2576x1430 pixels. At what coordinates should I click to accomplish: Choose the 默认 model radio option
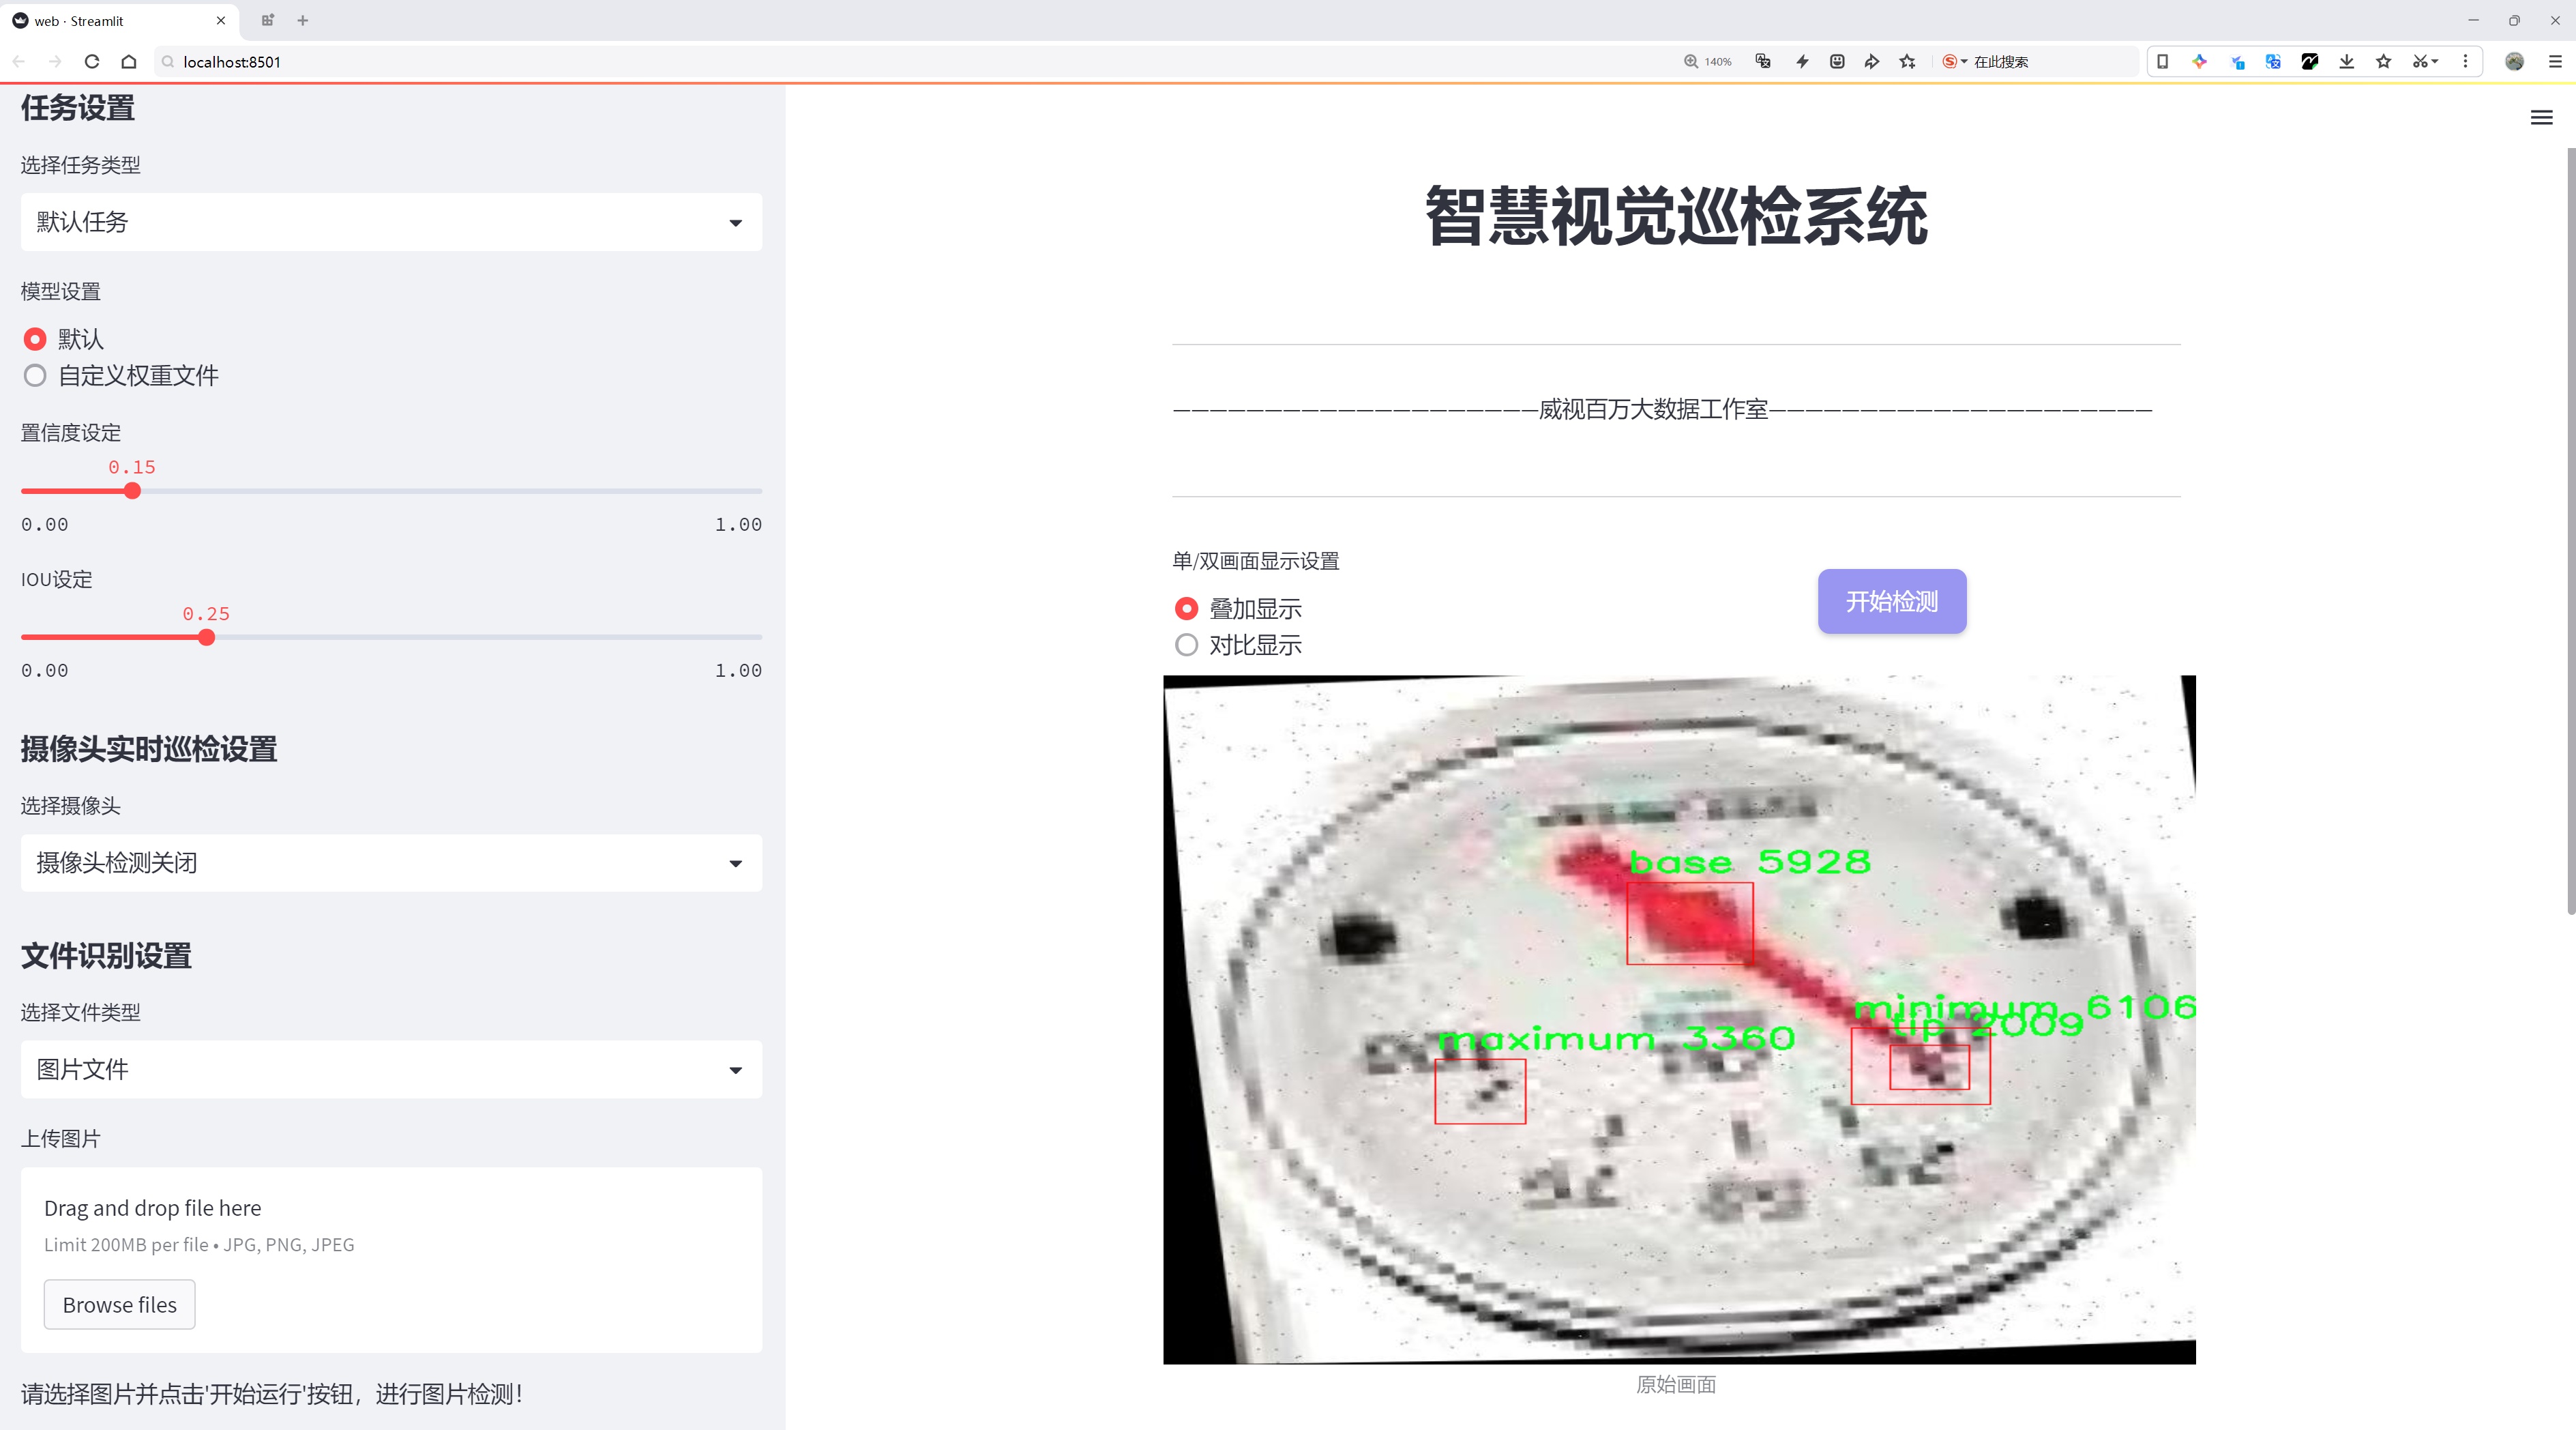pyautogui.click(x=35, y=339)
